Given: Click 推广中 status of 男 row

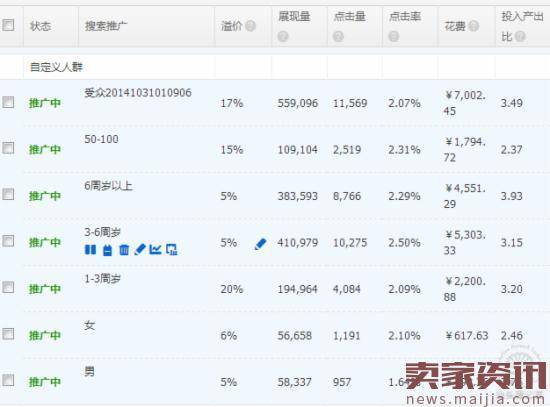Looking at the screenshot, I should pos(45,382).
